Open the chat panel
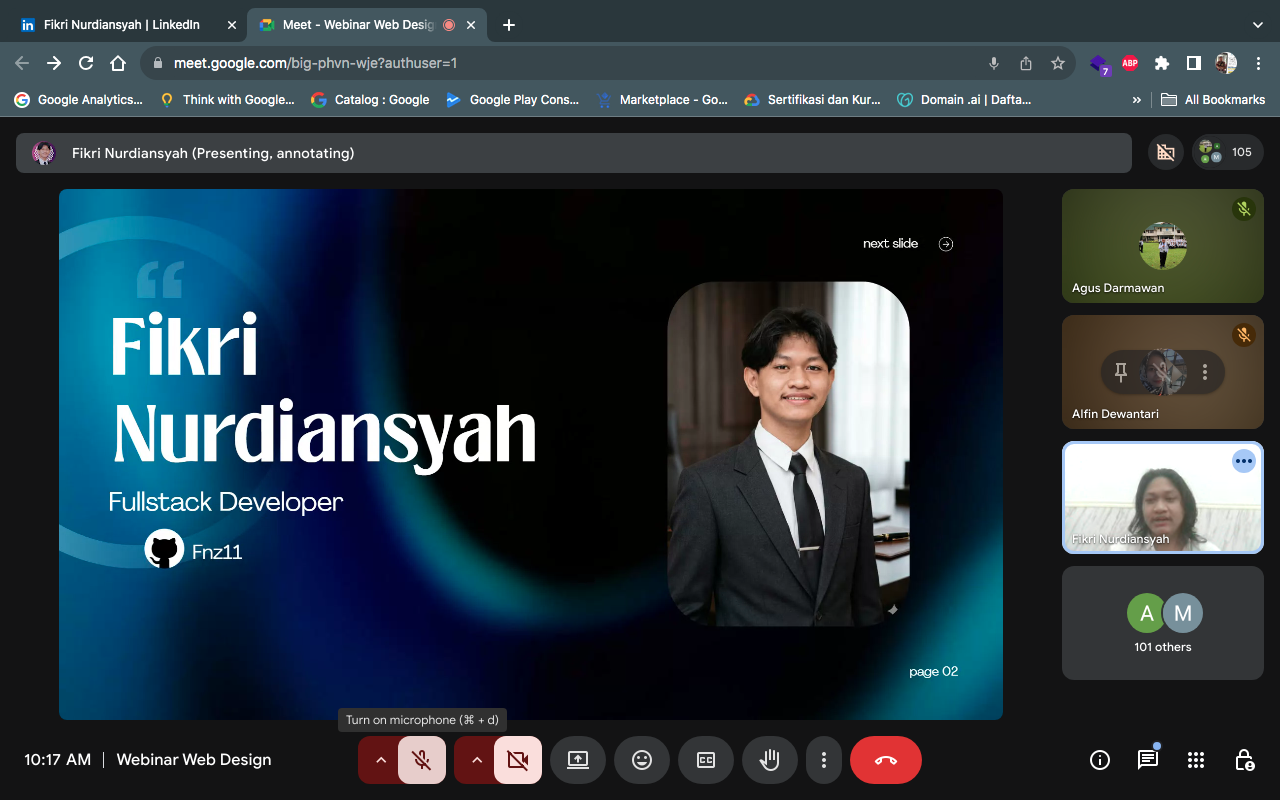 pos(1148,760)
